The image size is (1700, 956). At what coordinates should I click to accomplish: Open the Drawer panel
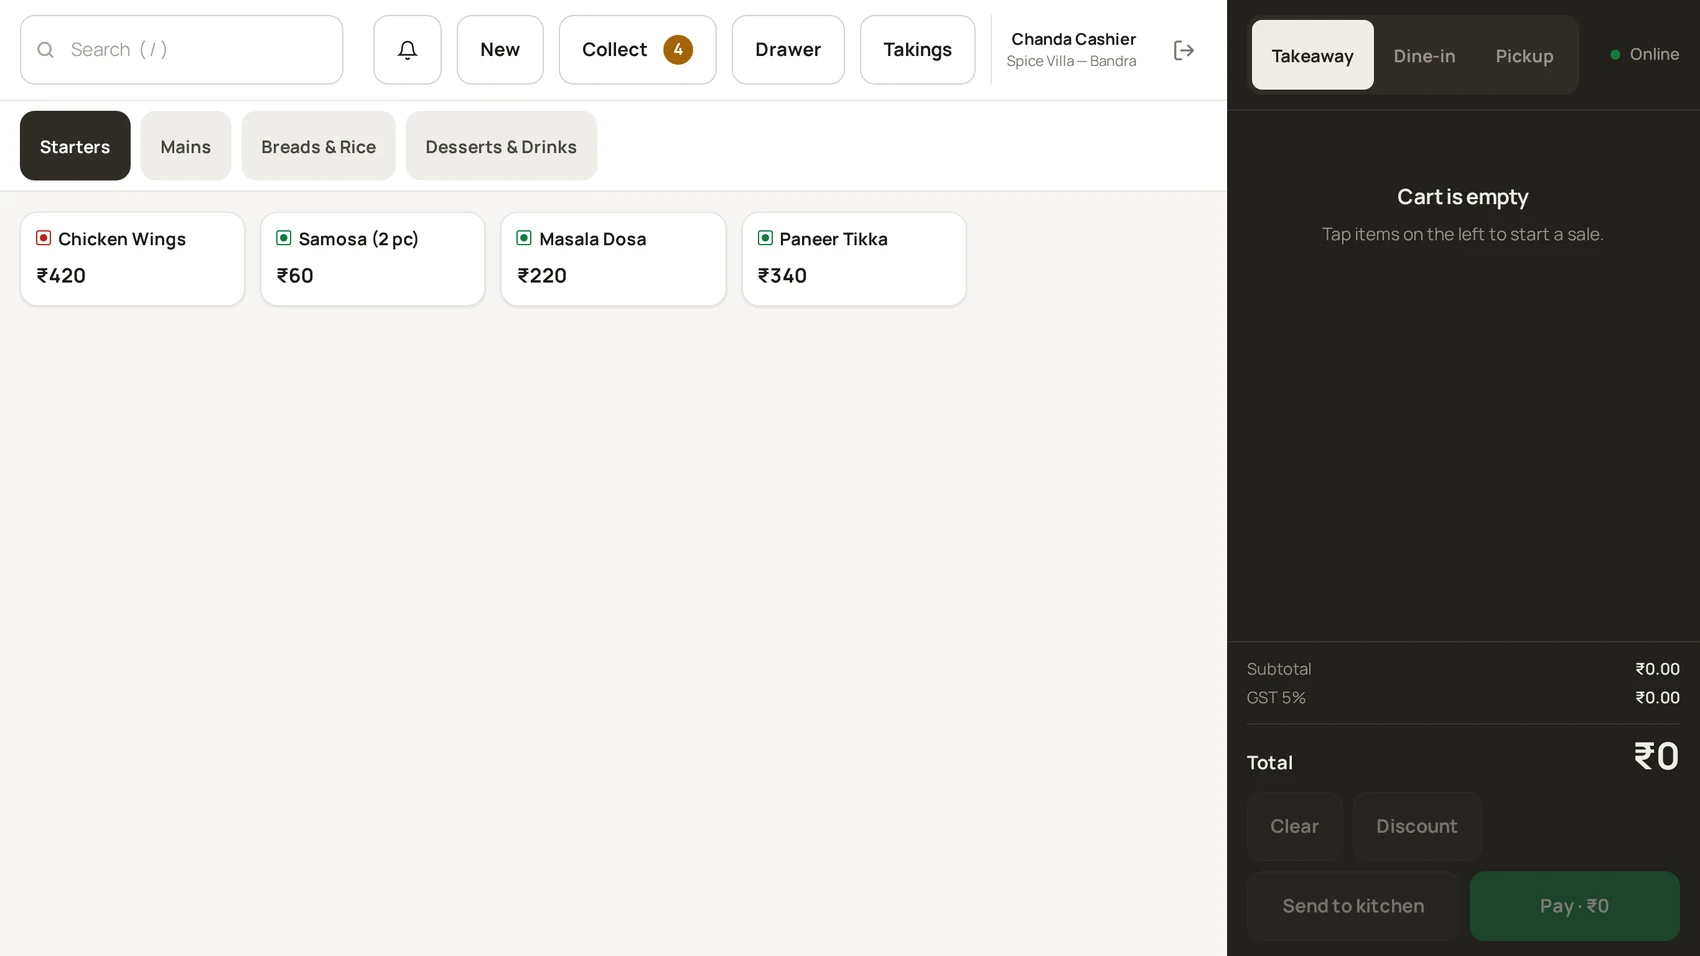(x=788, y=50)
